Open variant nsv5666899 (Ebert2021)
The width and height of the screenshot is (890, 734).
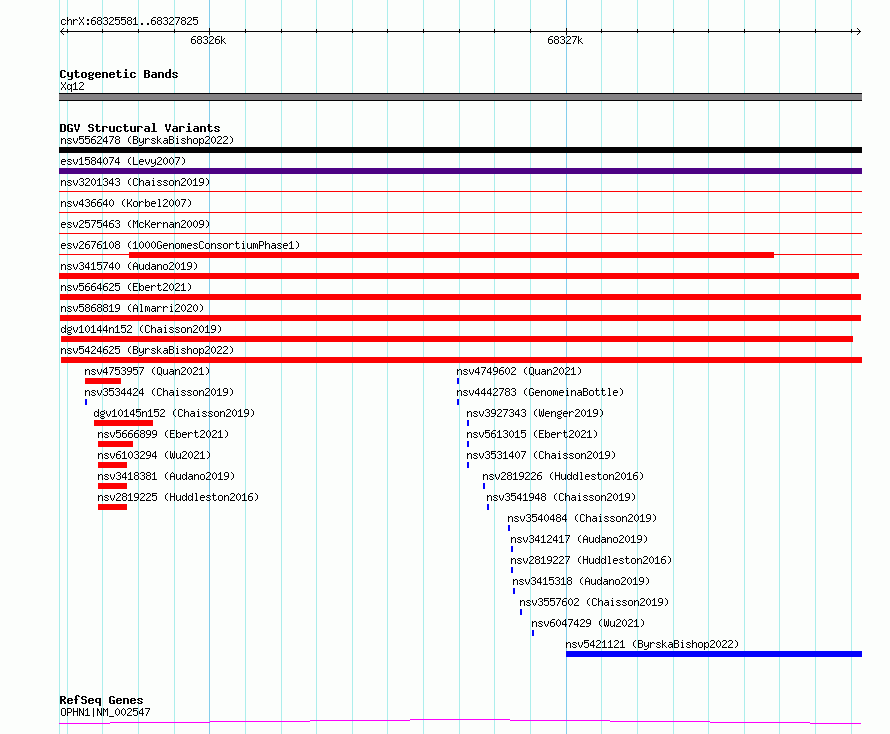pos(163,434)
